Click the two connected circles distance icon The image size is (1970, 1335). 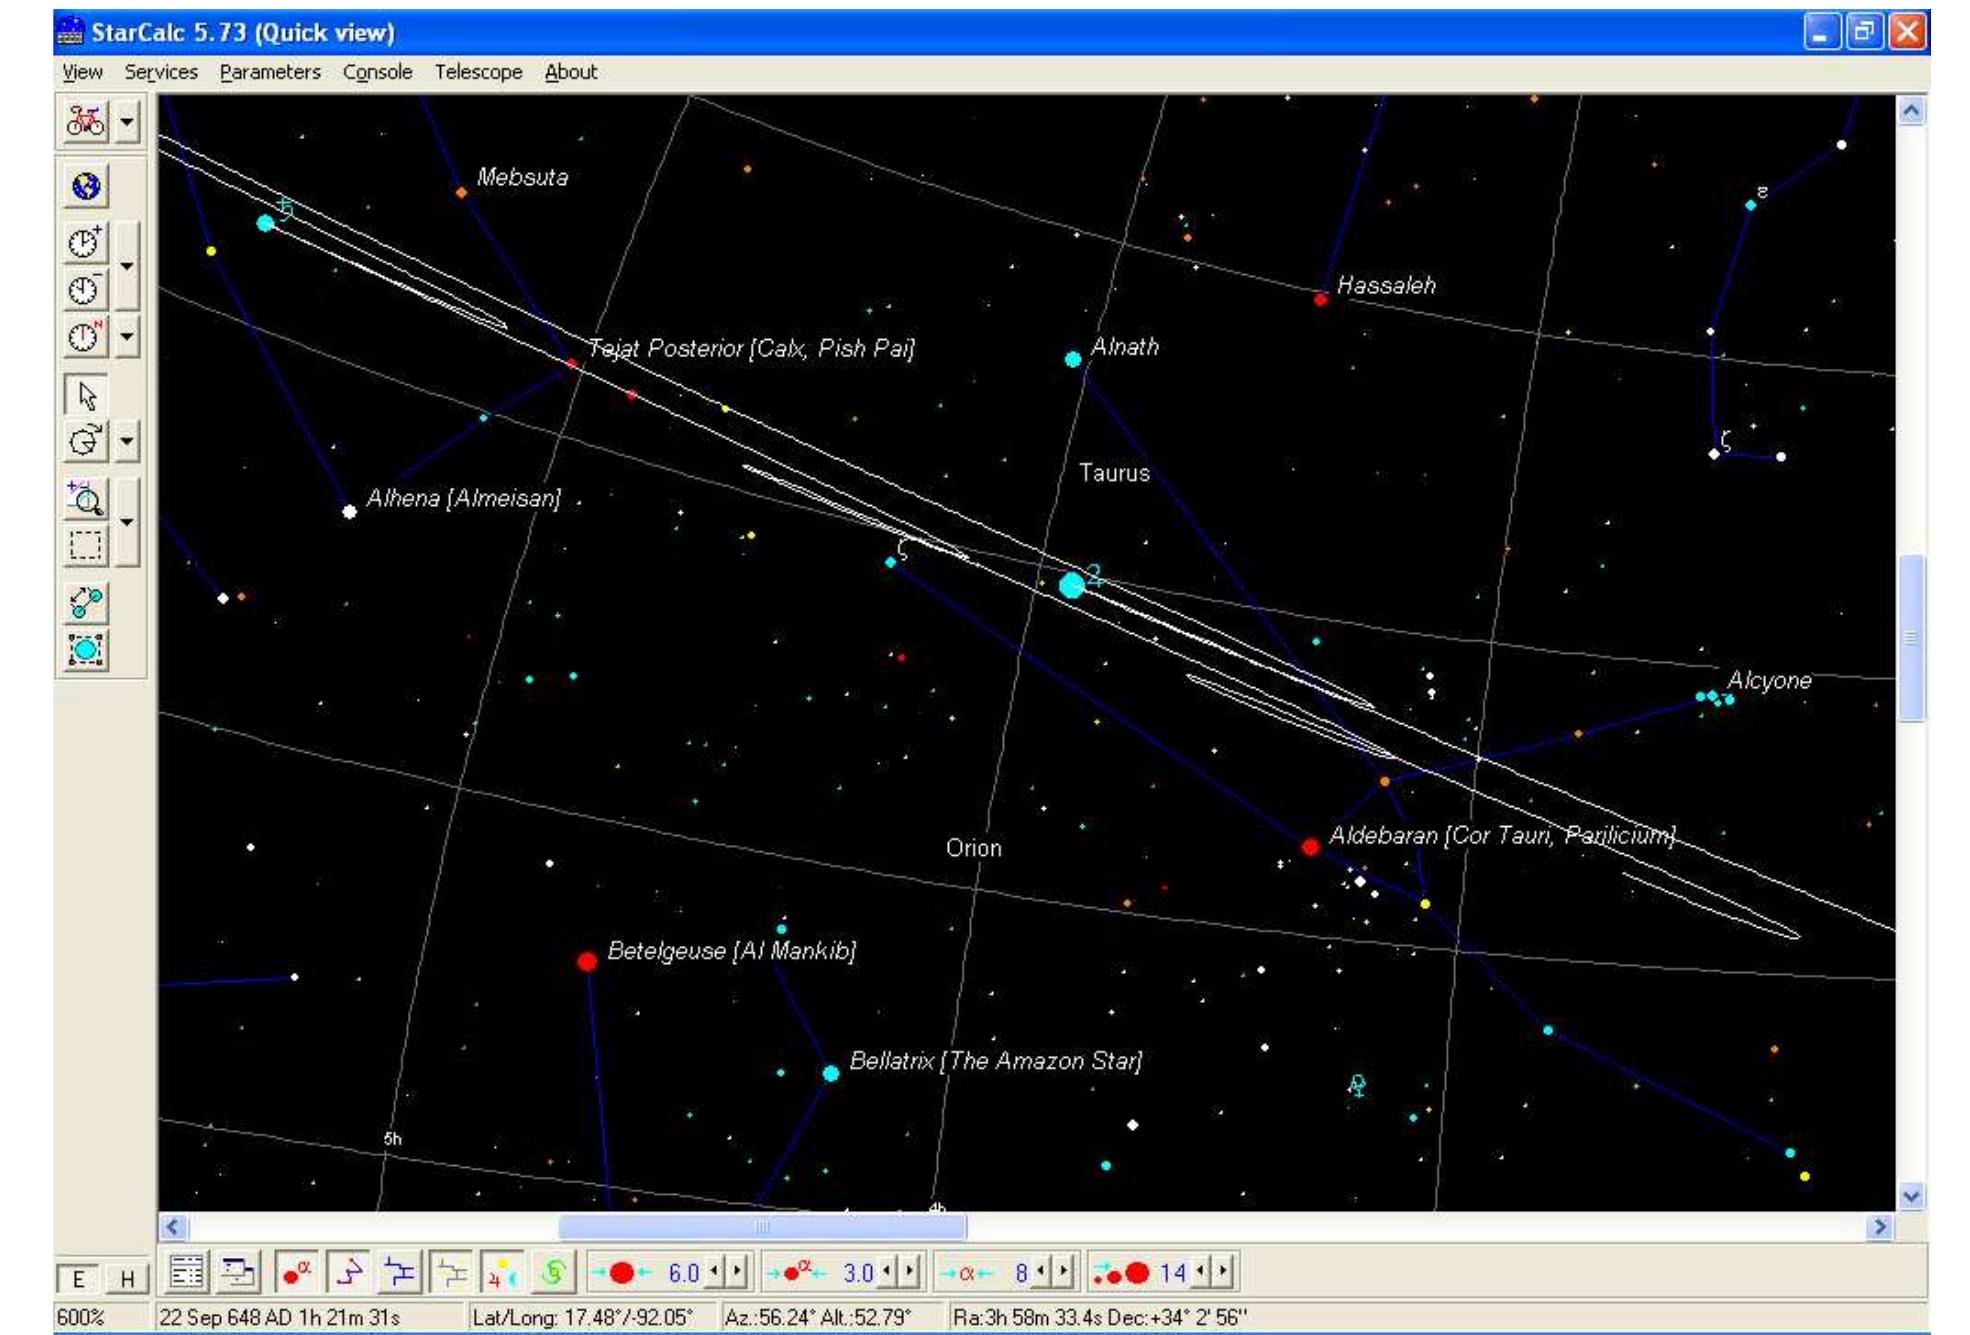(85, 603)
